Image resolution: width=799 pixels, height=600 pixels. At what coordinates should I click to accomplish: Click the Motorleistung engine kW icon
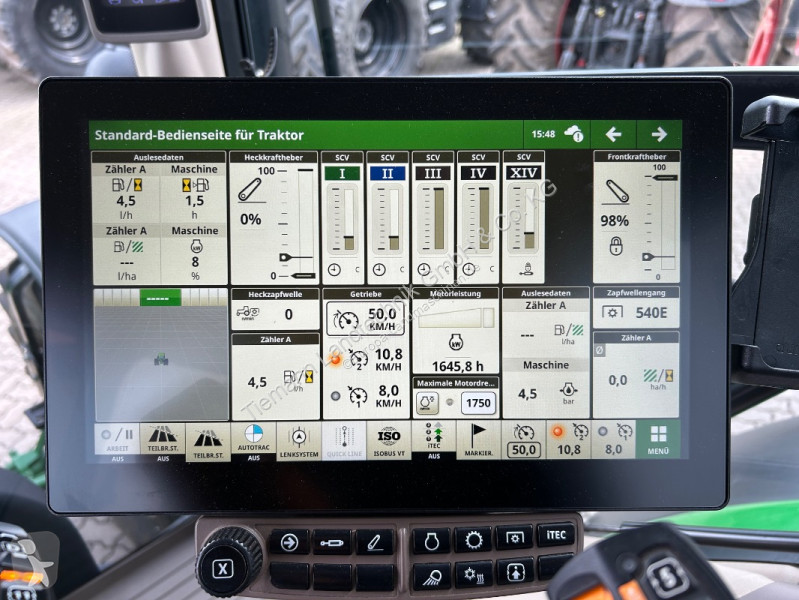tap(456, 343)
